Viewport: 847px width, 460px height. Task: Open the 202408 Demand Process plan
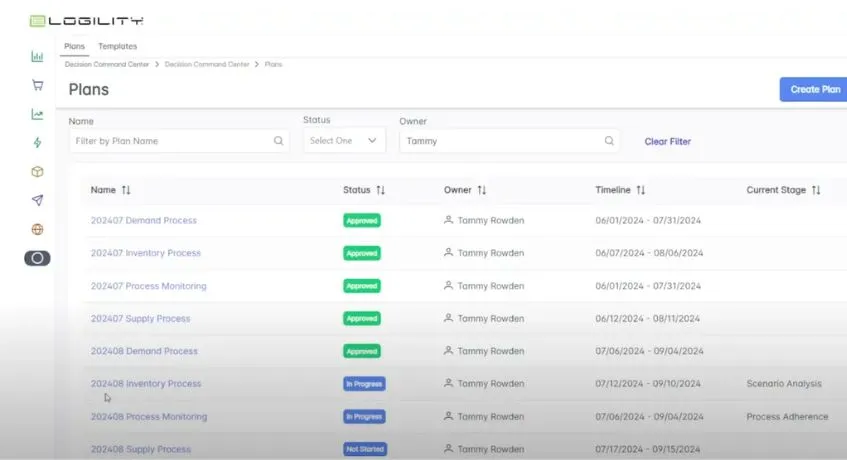(x=144, y=351)
